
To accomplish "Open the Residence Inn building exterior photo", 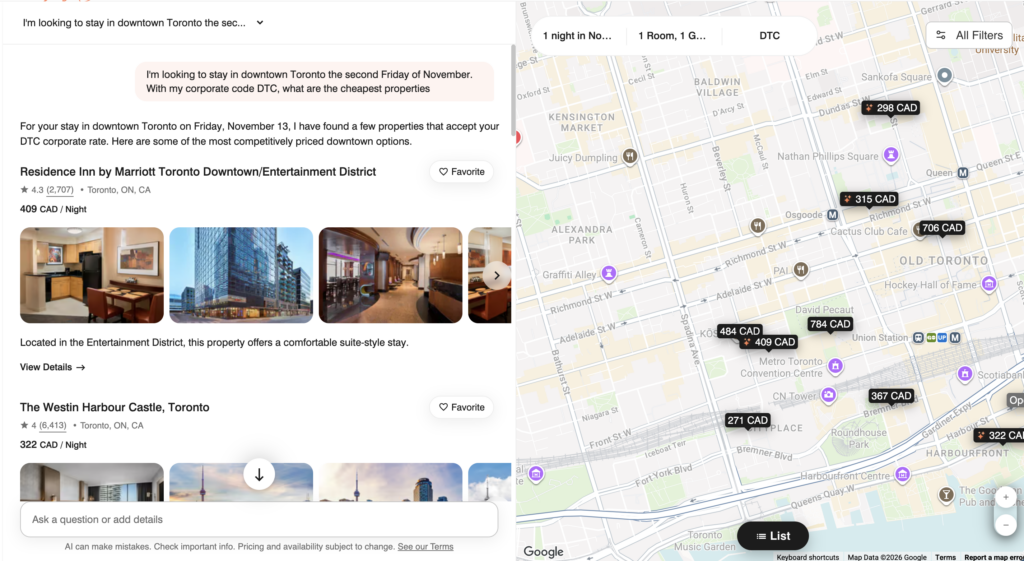I will point(241,275).
